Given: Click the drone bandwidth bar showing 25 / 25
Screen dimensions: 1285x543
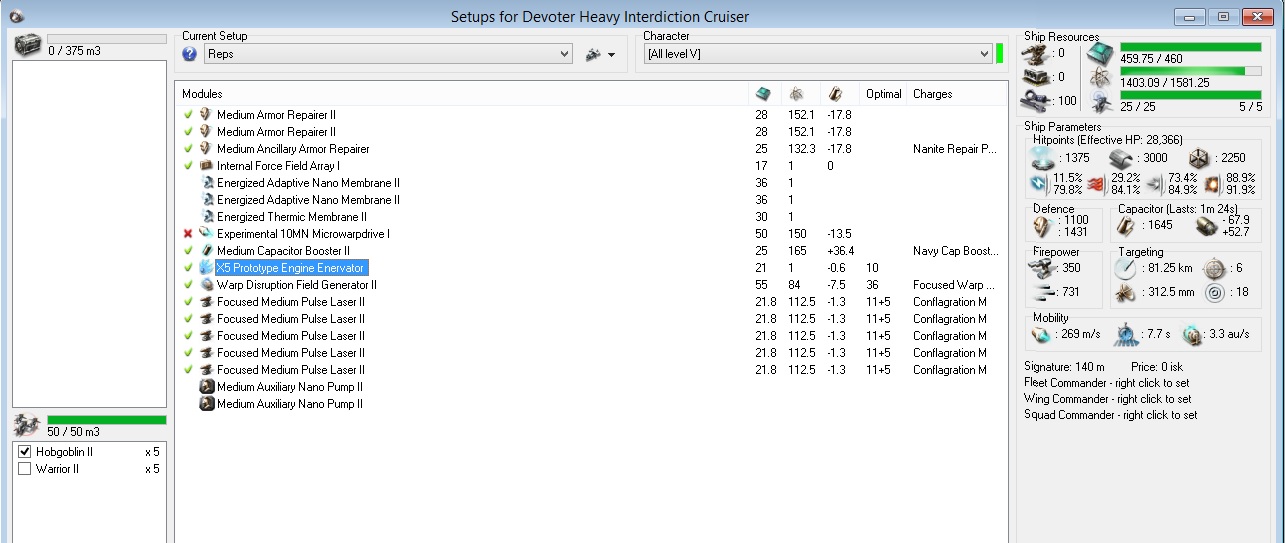Looking at the screenshot, I should pos(1191,95).
